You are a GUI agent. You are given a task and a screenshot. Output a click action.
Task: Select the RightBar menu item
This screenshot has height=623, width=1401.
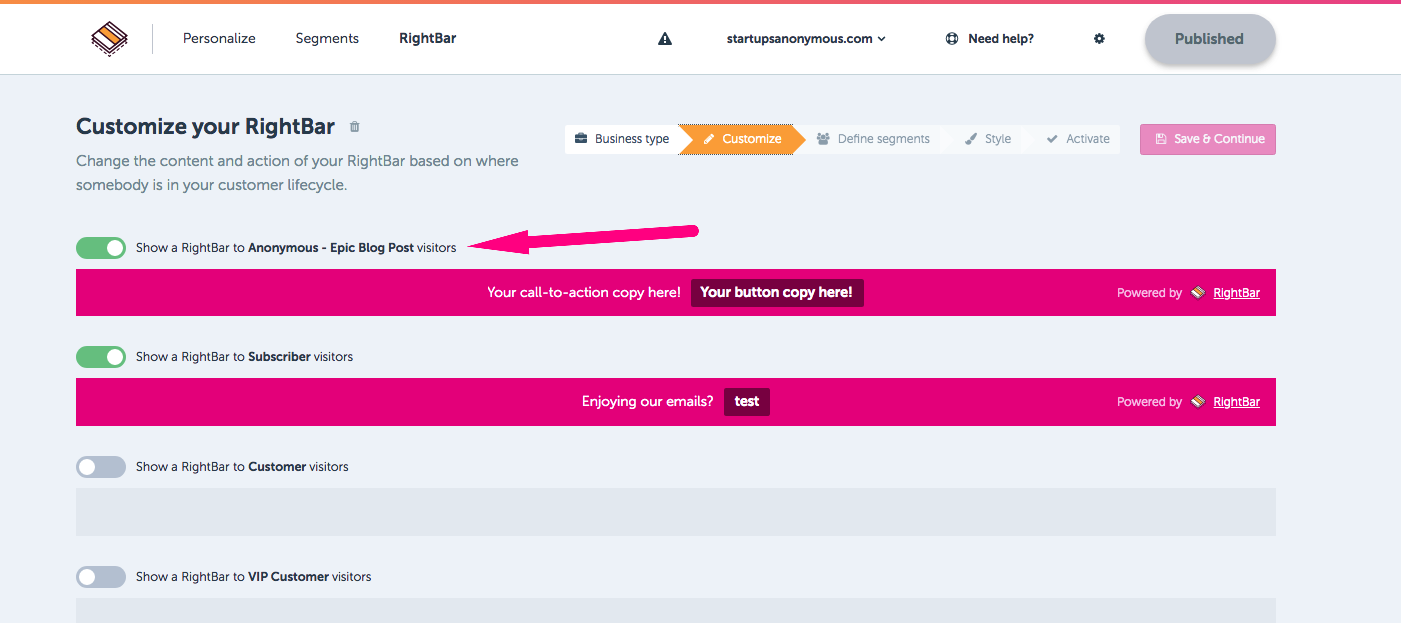pos(427,39)
